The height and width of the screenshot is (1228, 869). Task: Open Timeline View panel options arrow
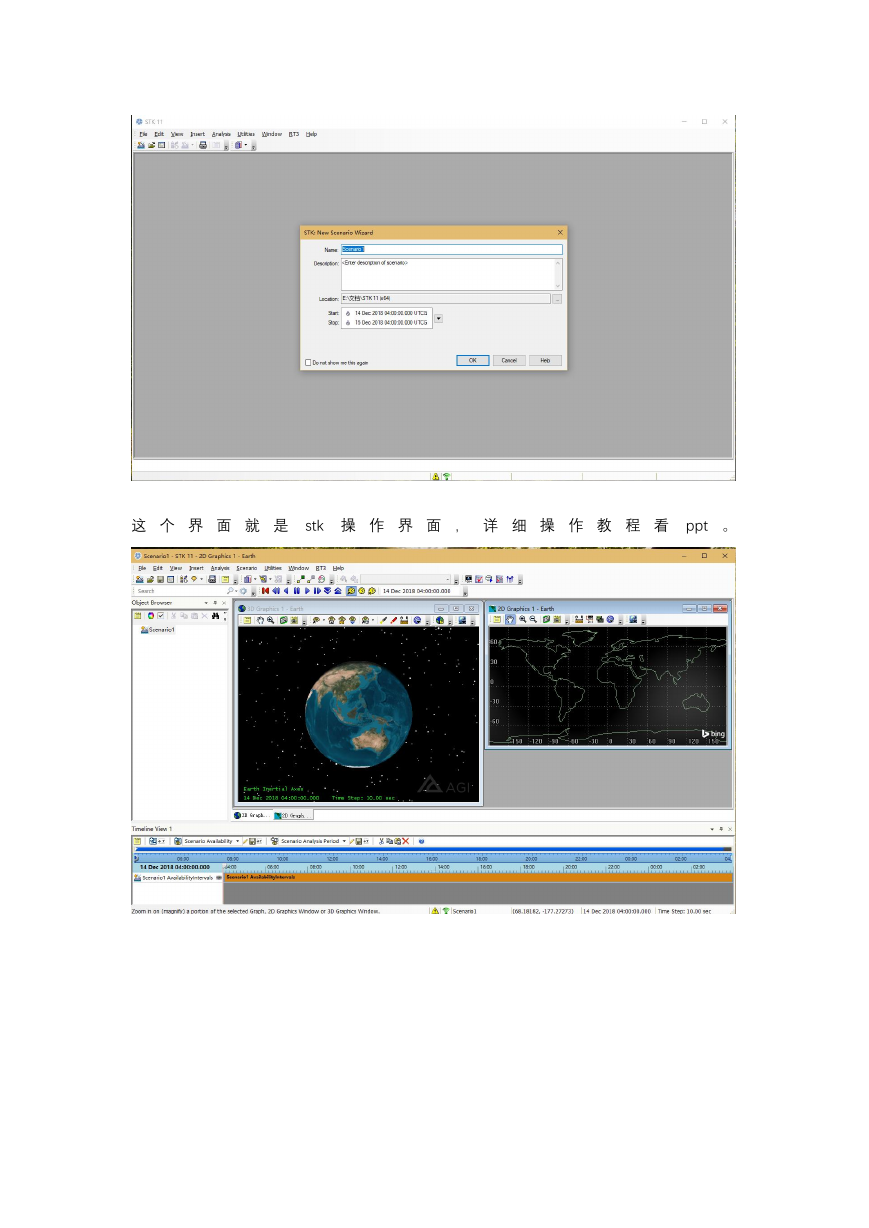point(712,829)
